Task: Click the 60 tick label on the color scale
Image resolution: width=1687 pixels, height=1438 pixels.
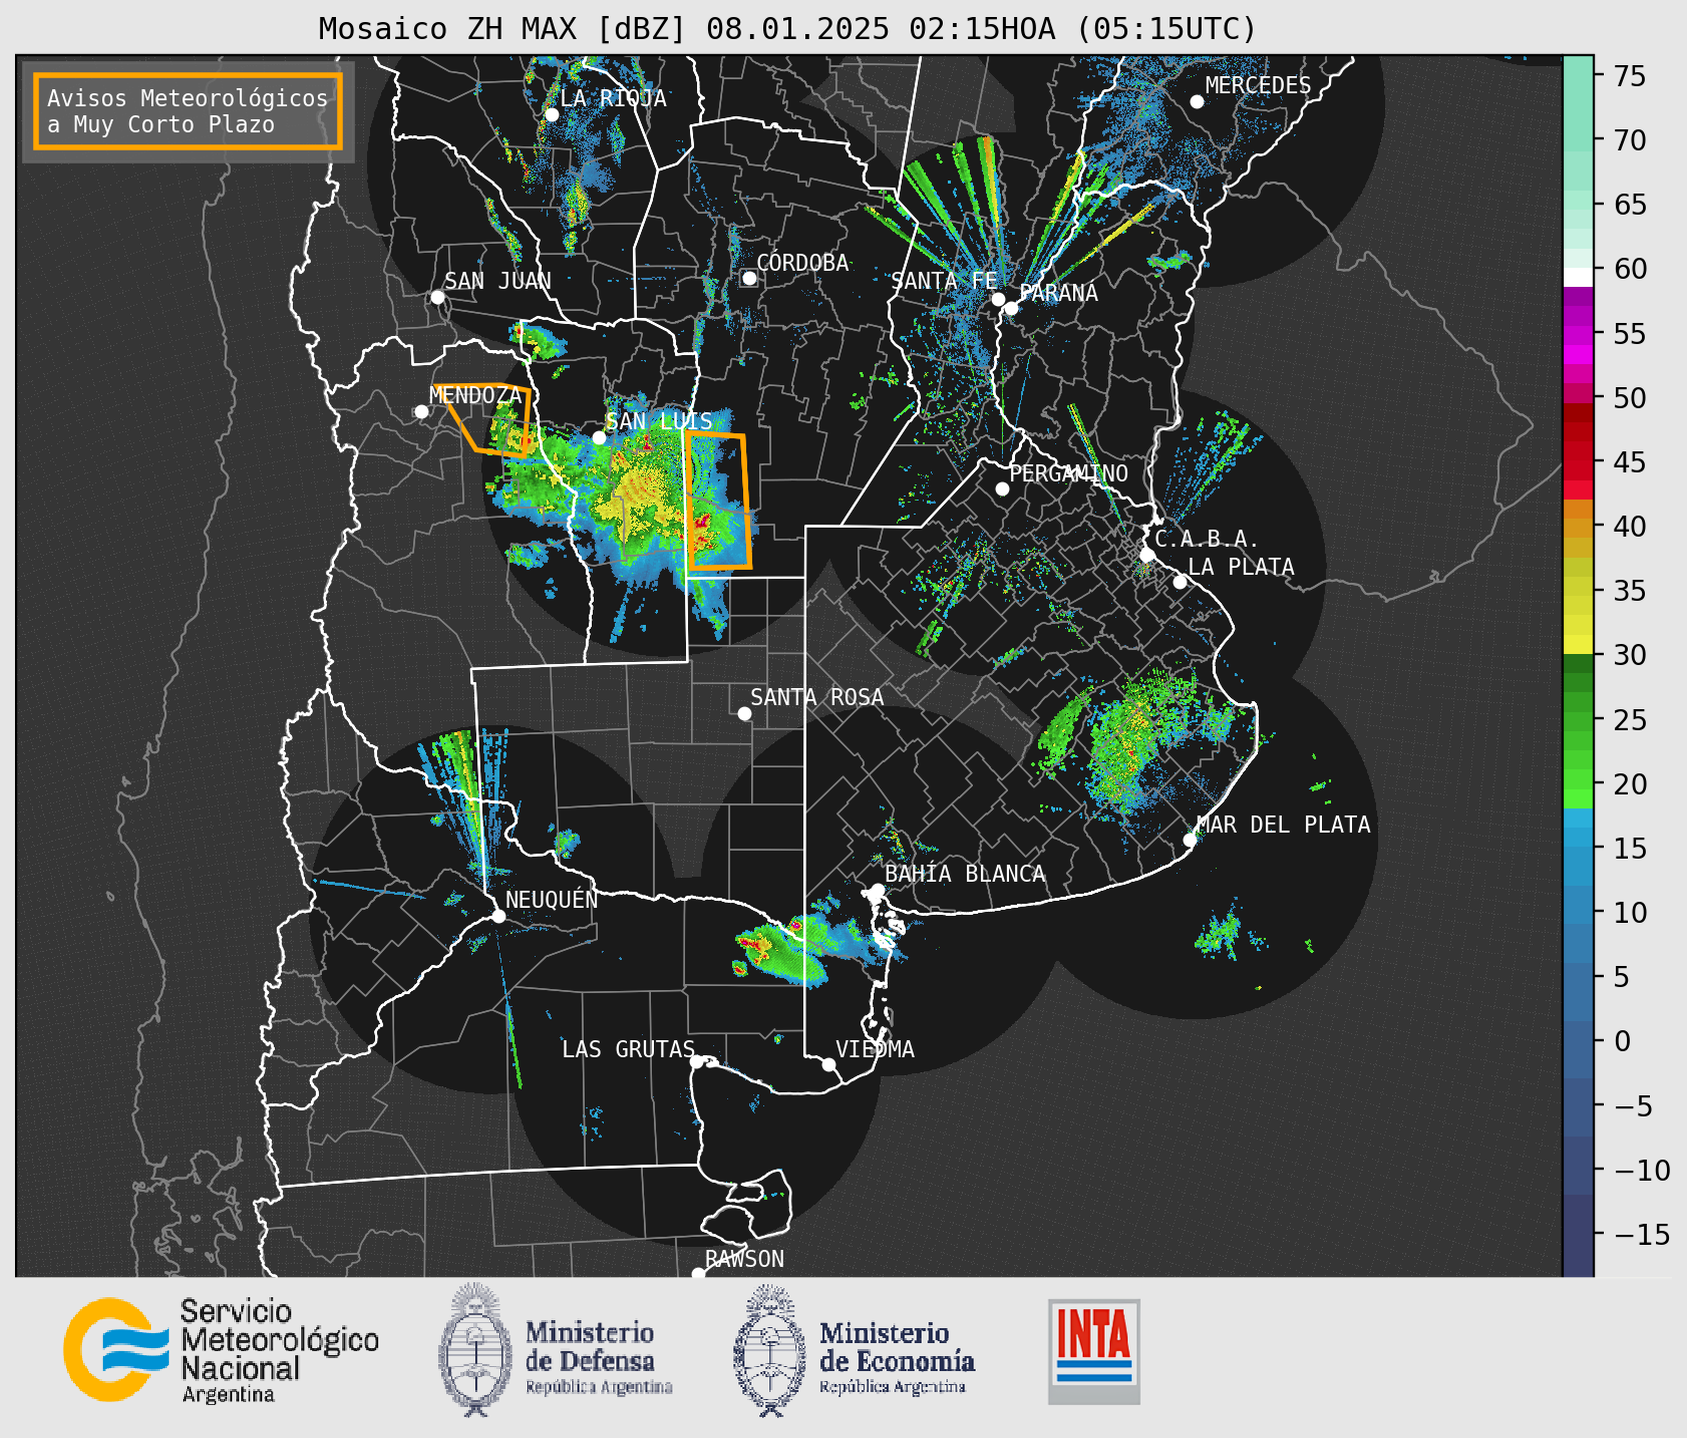Action: click(x=1629, y=269)
